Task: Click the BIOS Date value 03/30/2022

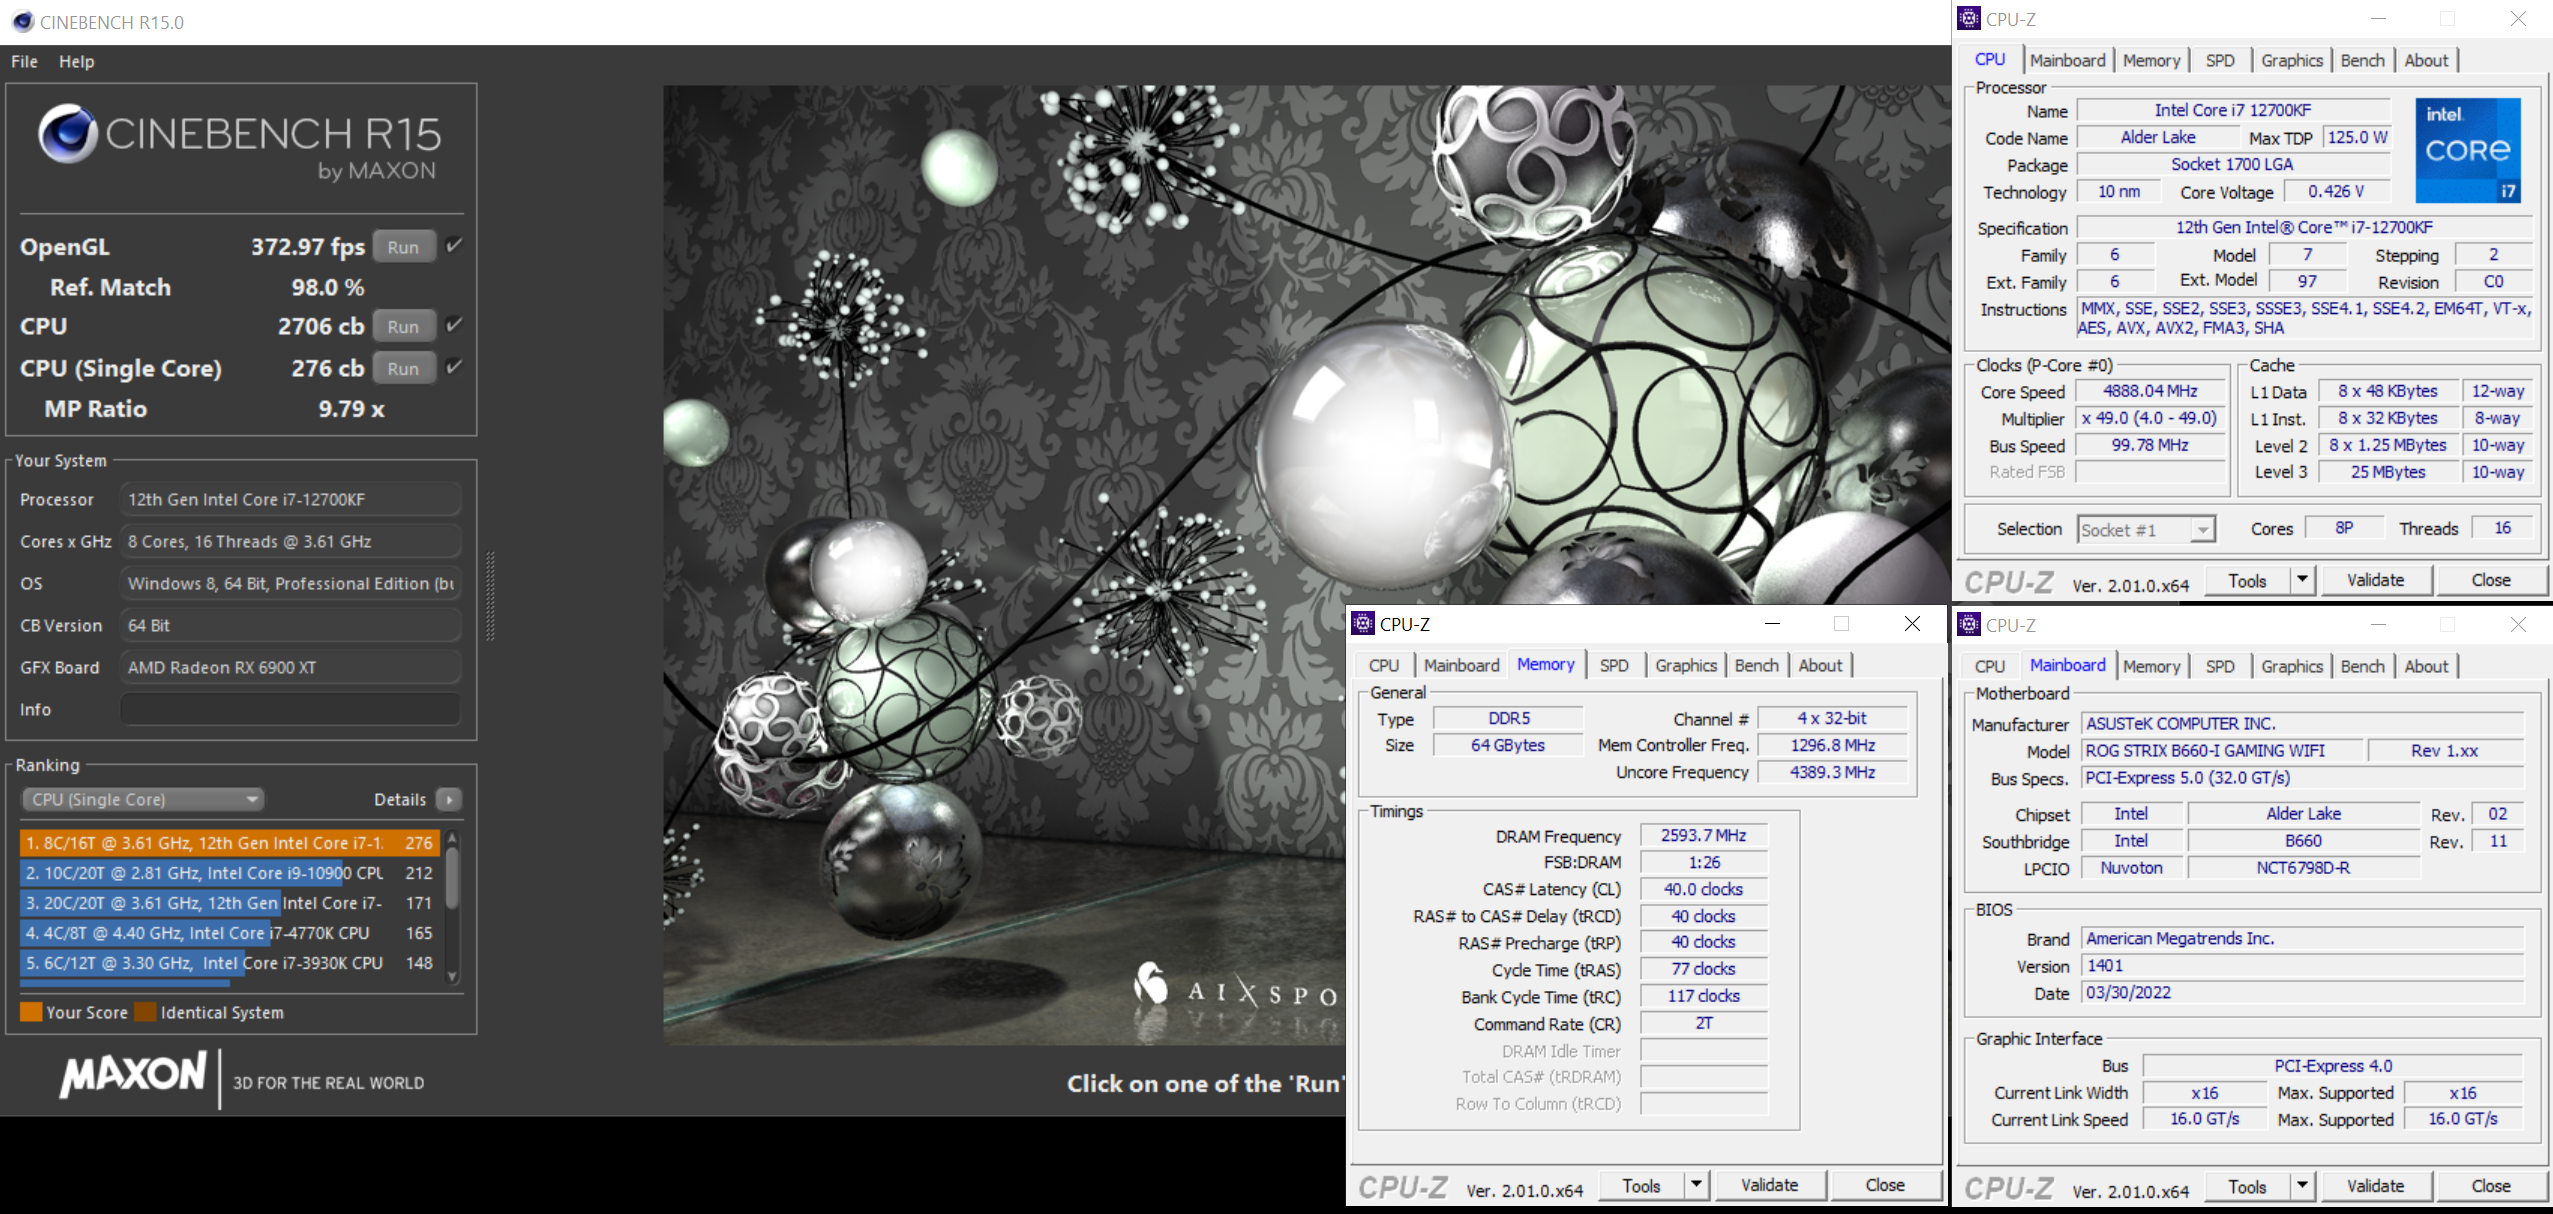Action: pos(2302,992)
